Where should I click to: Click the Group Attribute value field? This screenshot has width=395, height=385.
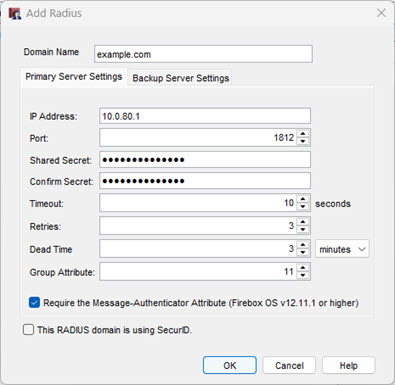198,271
